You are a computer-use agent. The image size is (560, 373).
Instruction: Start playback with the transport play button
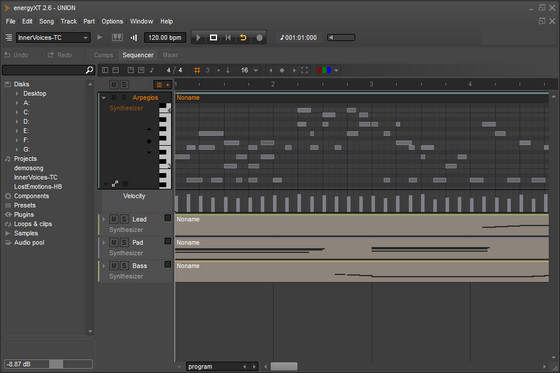[198, 38]
